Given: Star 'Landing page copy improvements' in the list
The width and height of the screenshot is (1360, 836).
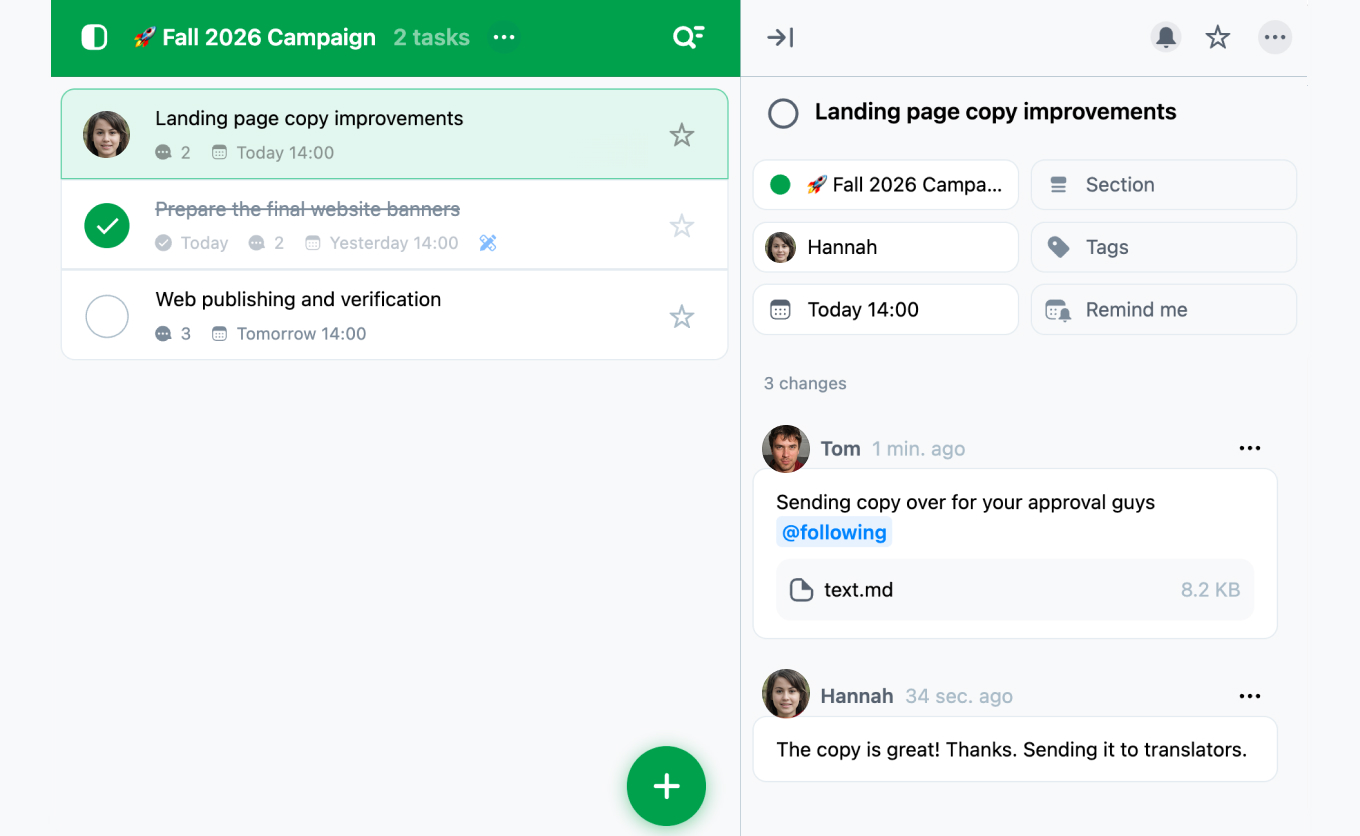Looking at the screenshot, I should (682, 135).
